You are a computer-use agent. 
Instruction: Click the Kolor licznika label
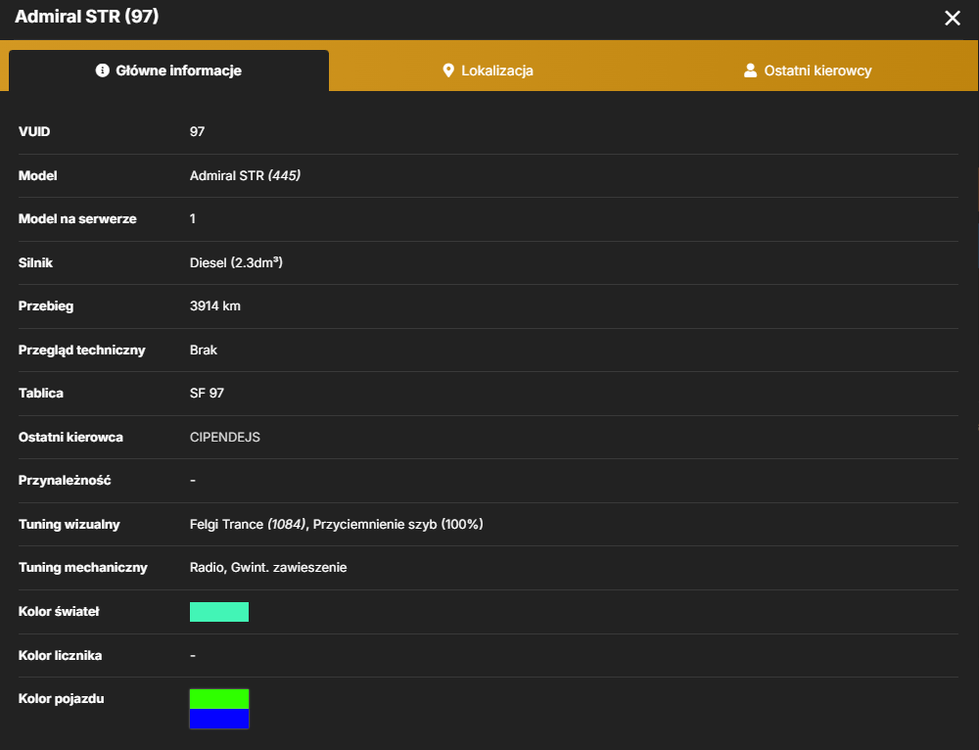(60, 655)
